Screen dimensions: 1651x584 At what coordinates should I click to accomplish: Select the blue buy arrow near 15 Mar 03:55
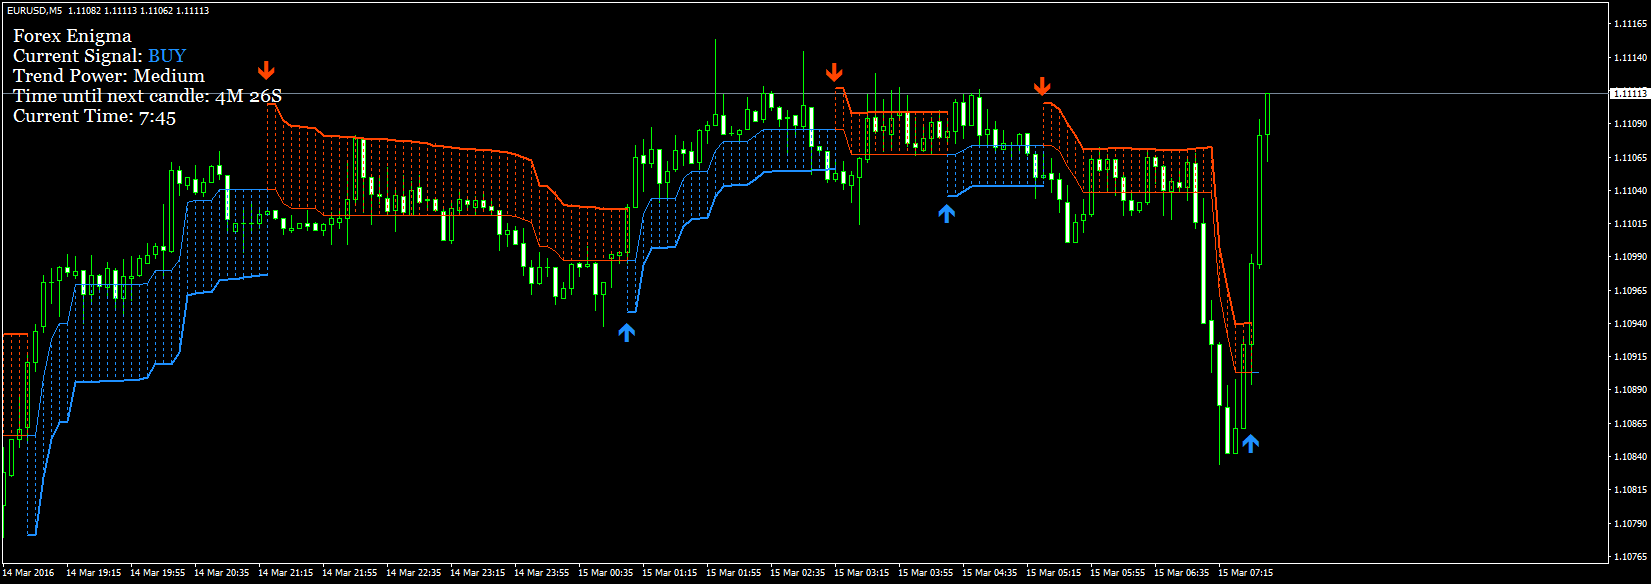947,213
